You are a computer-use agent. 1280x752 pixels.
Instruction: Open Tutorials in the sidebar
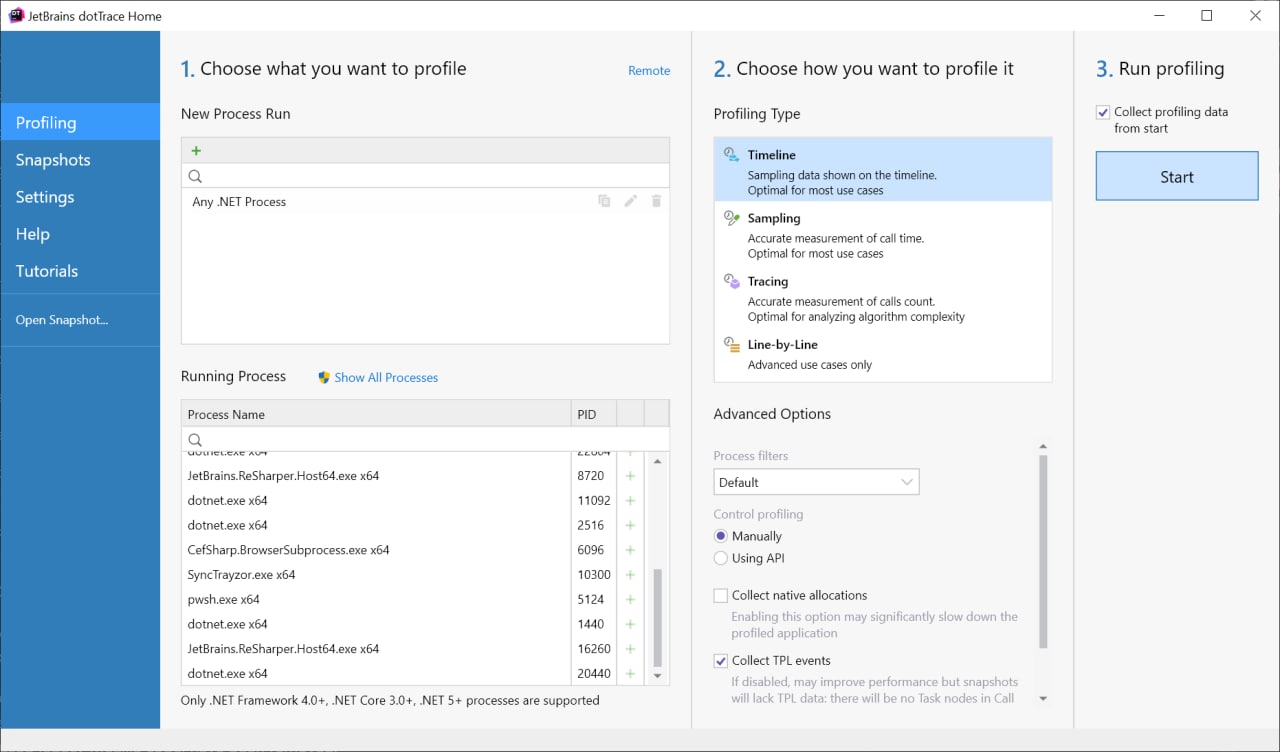80,270
